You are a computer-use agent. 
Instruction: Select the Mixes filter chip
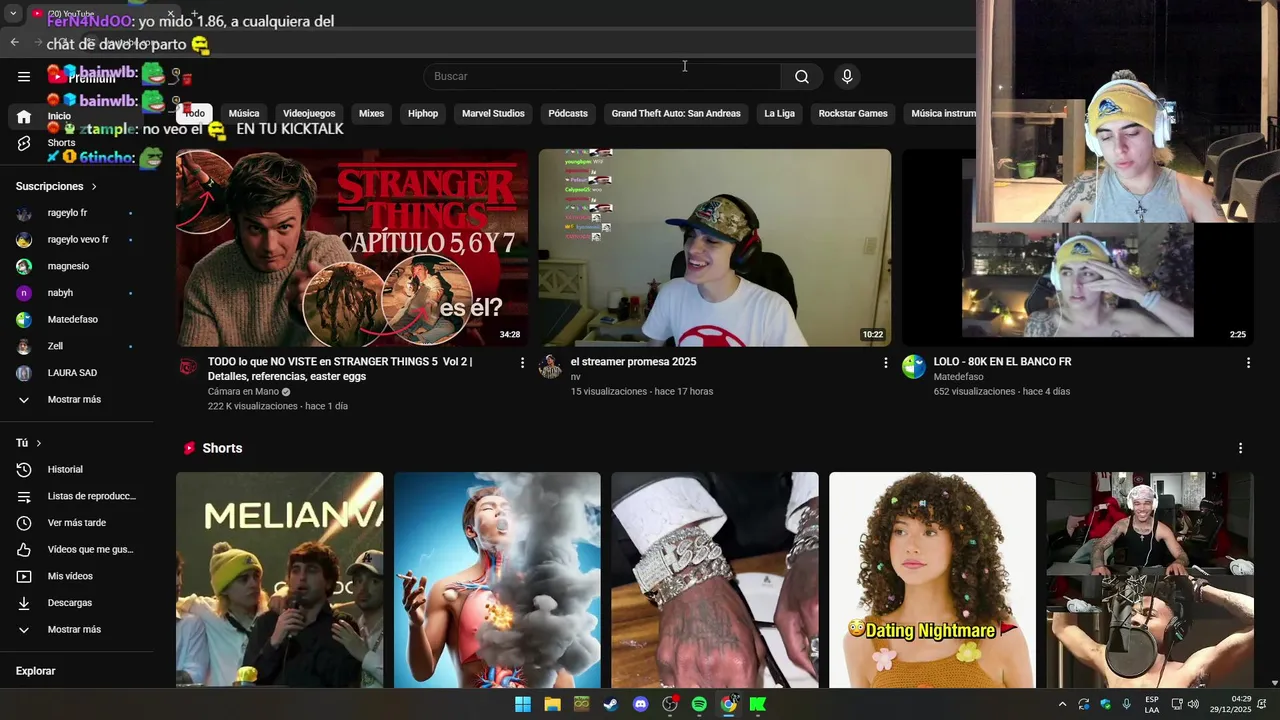pos(372,113)
